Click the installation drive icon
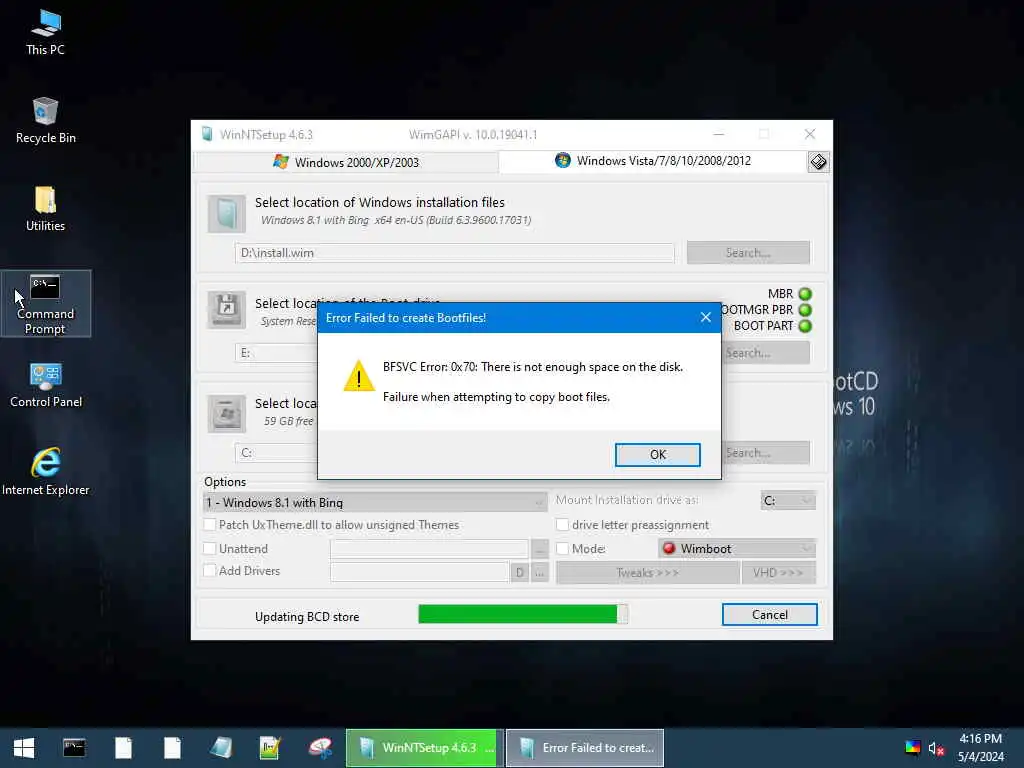1024x768 pixels. [x=227, y=413]
